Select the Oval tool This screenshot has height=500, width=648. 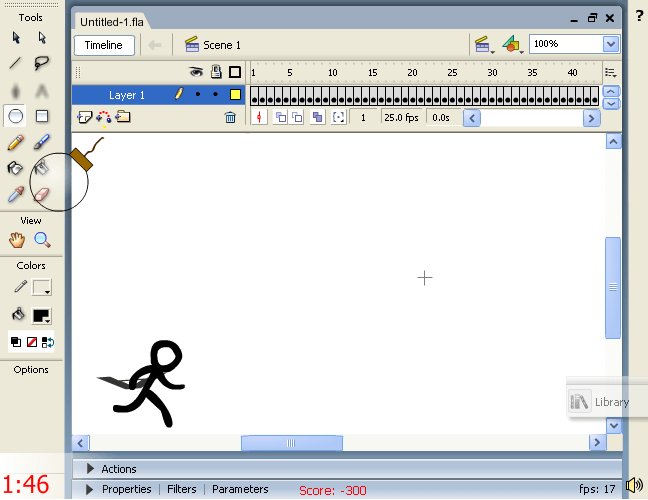coord(15,116)
